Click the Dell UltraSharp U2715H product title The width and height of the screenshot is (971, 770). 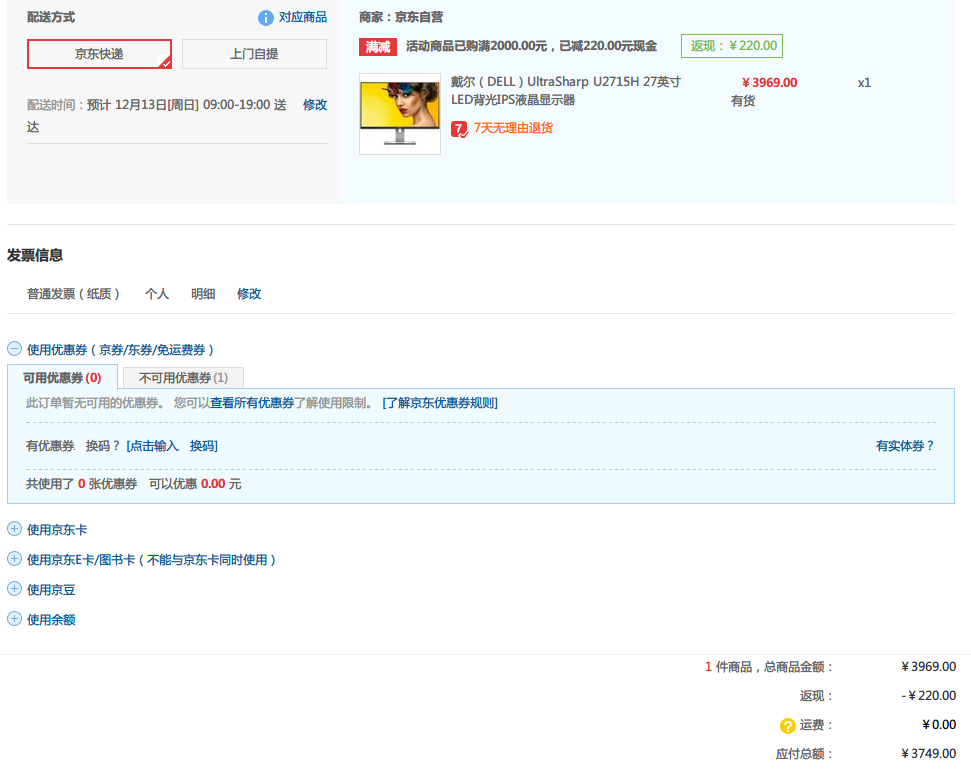[565, 90]
